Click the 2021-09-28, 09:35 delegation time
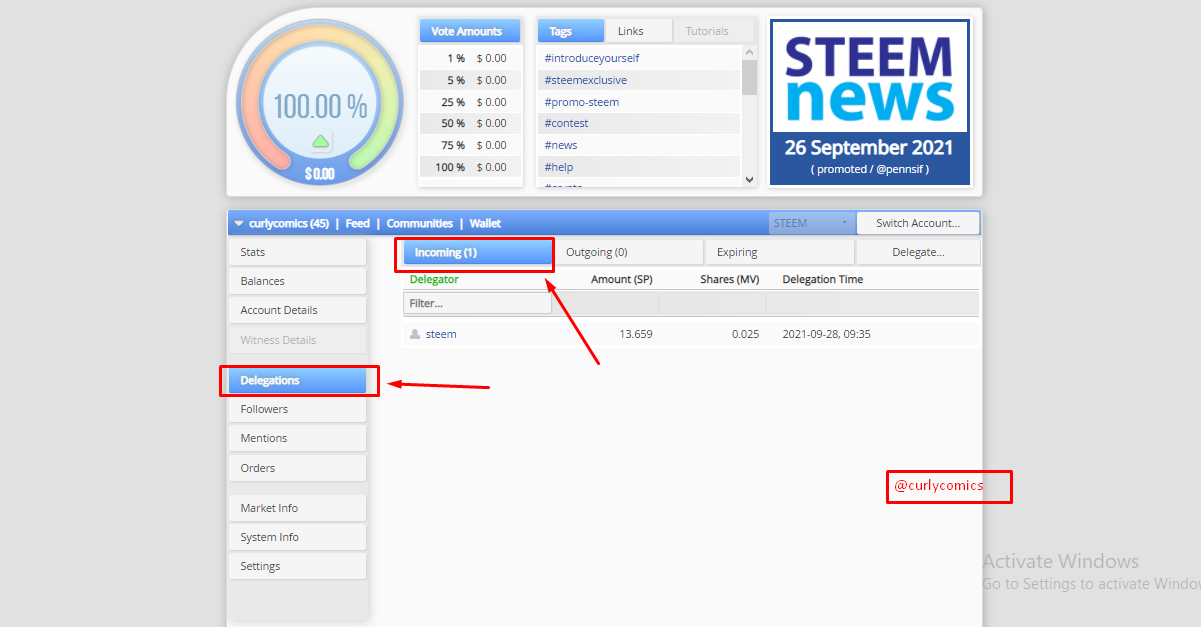1201x627 pixels. pyautogui.click(x=826, y=334)
